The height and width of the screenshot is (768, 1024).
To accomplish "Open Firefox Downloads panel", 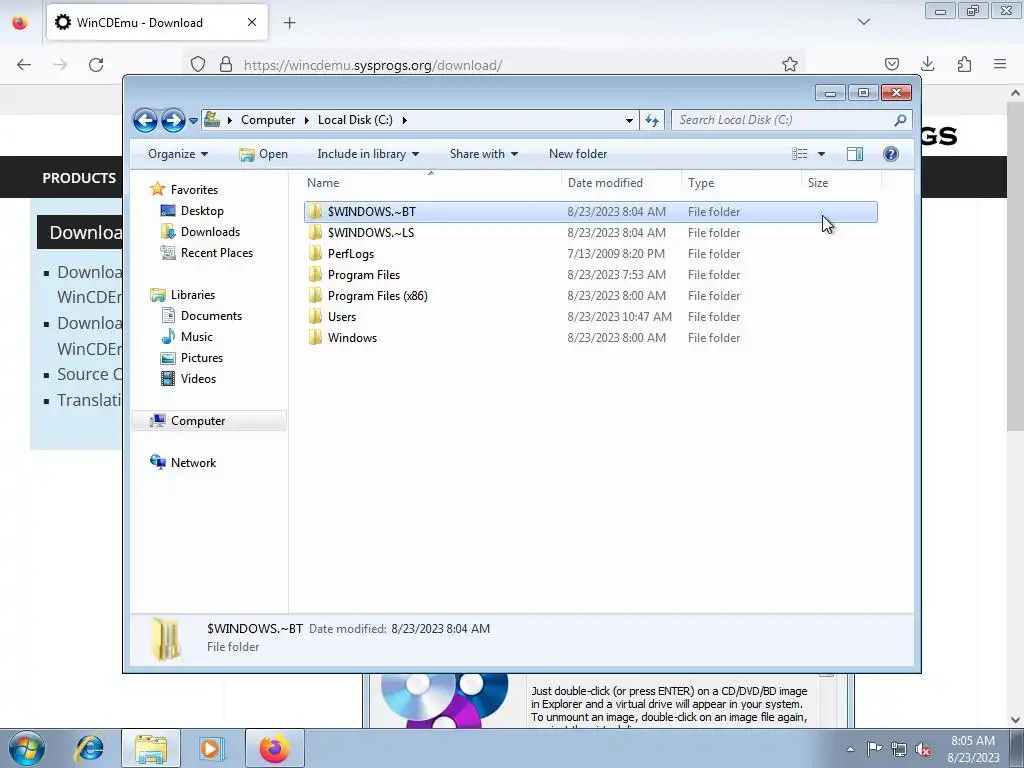I will click(x=927, y=64).
